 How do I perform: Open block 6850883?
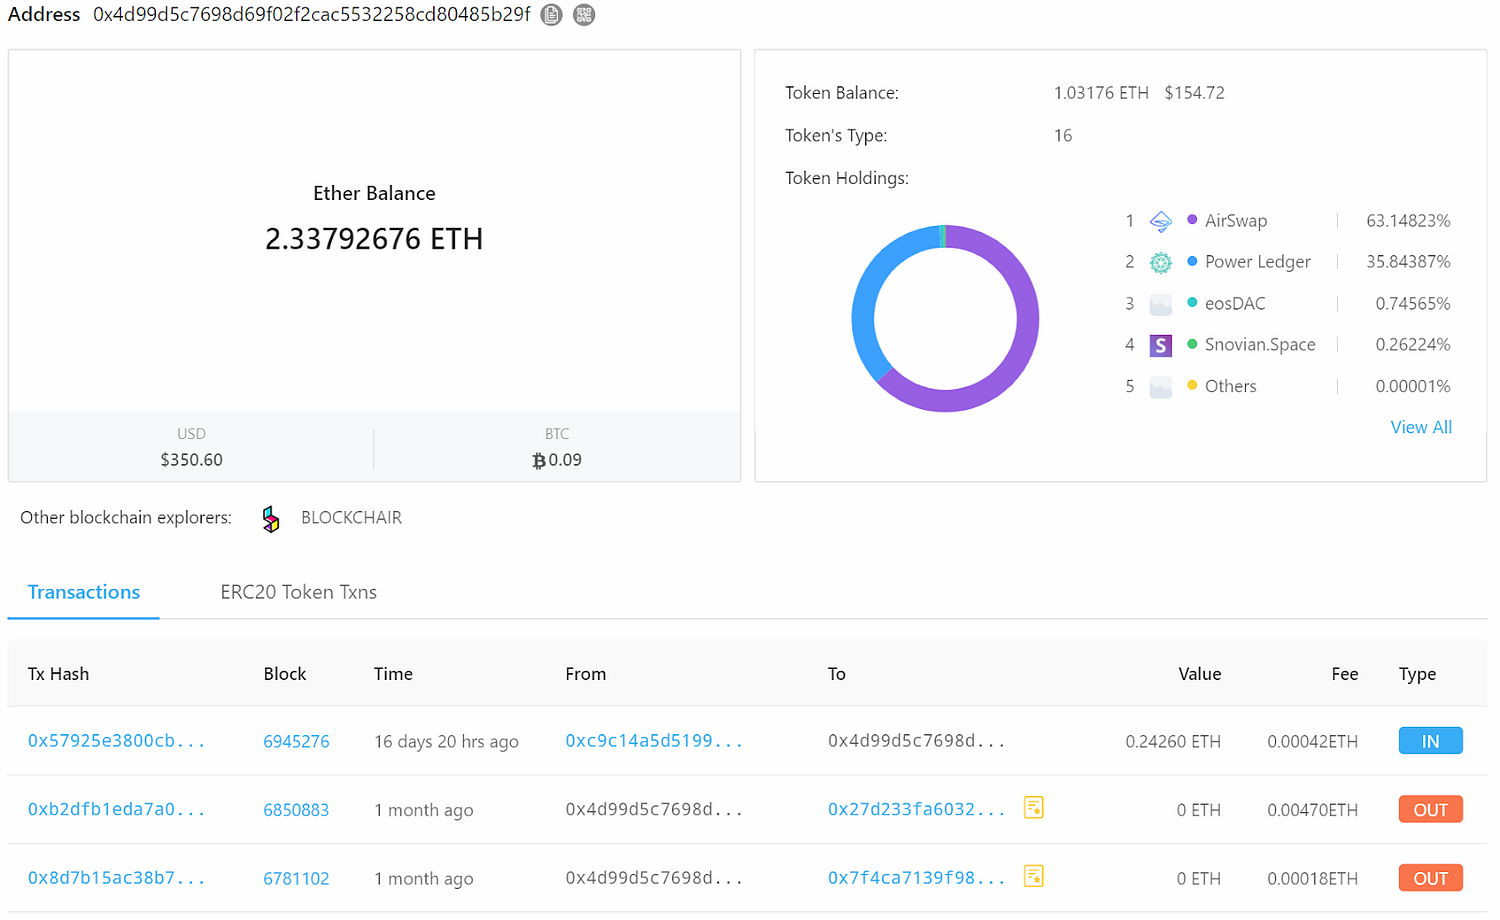point(296,810)
